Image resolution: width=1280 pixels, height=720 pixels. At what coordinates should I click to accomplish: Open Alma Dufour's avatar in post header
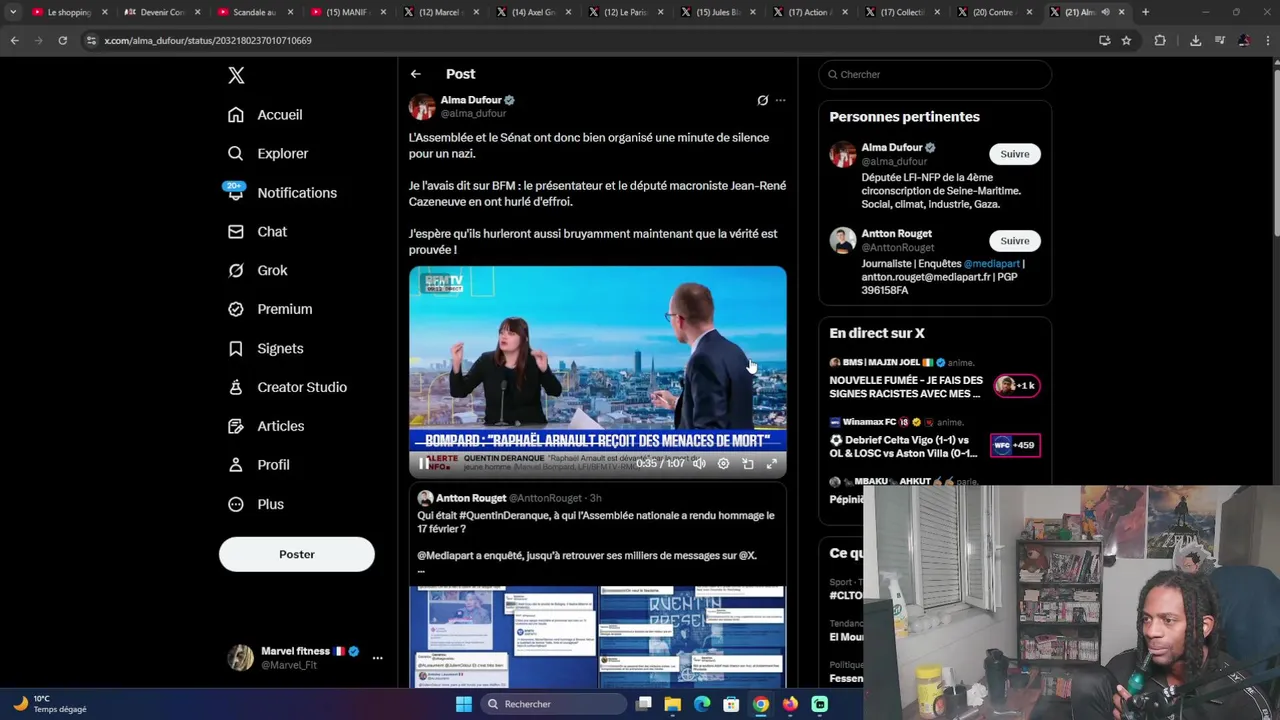tap(422, 106)
